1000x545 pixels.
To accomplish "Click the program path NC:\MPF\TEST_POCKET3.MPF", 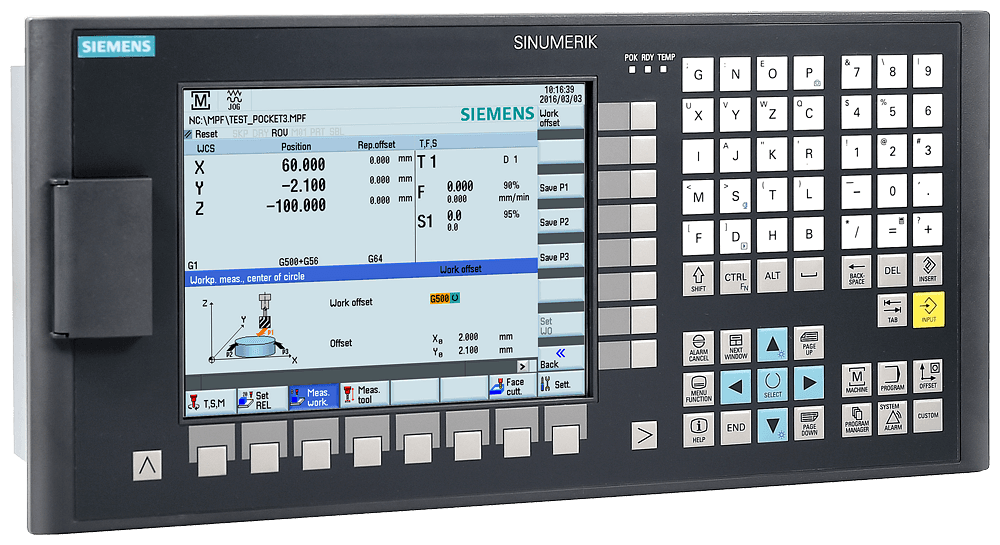I will pyautogui.click(x=247, y=119).
